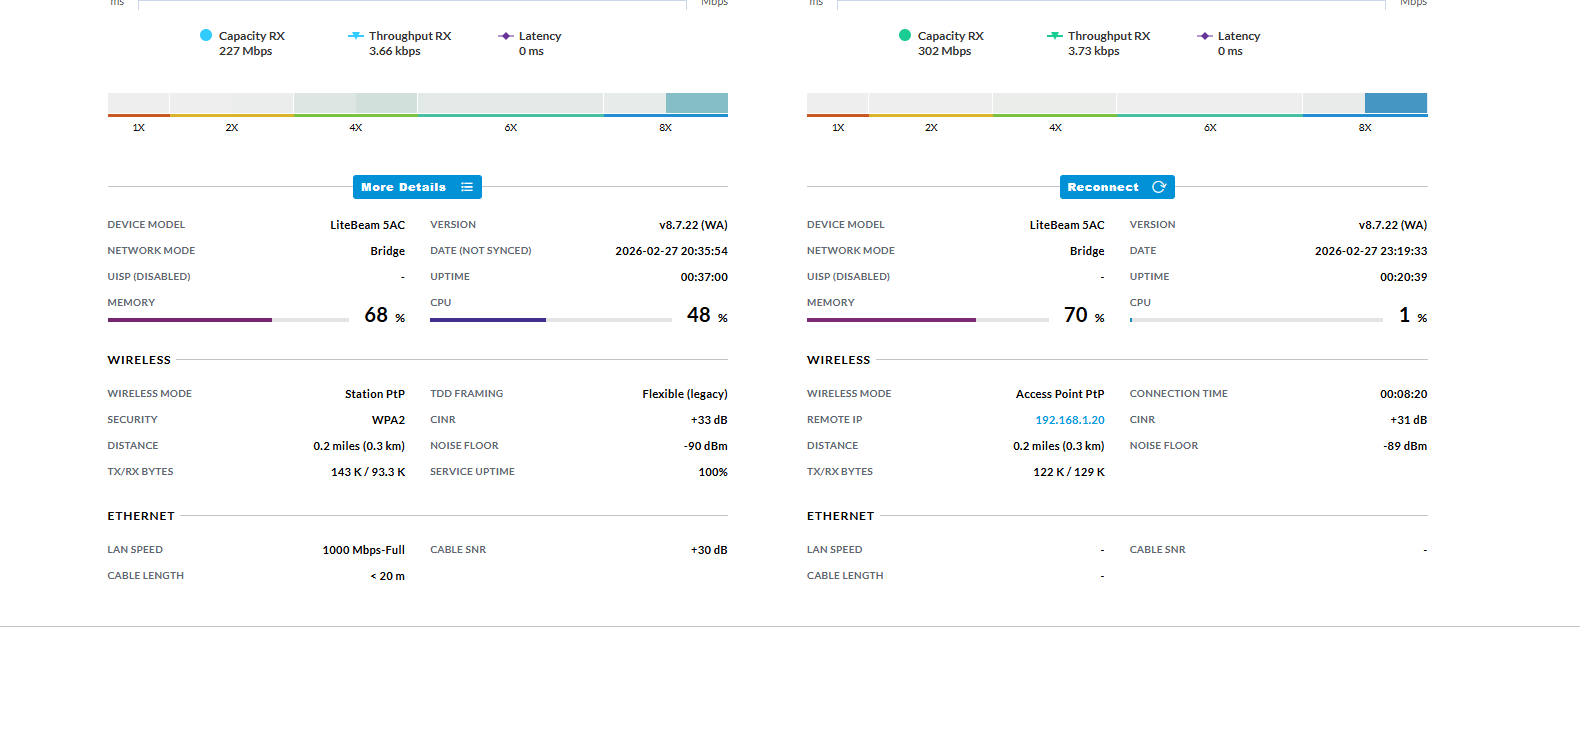1580x732 pixels.
Task: Open the remote IP 192.168.1.20 link
Action: click(1069, 420)
